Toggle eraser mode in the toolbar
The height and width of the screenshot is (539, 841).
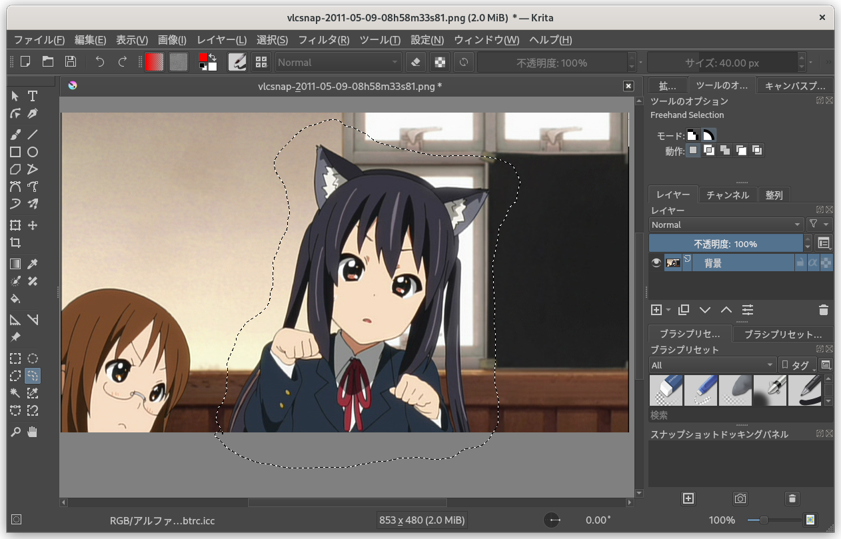point(416,62)
